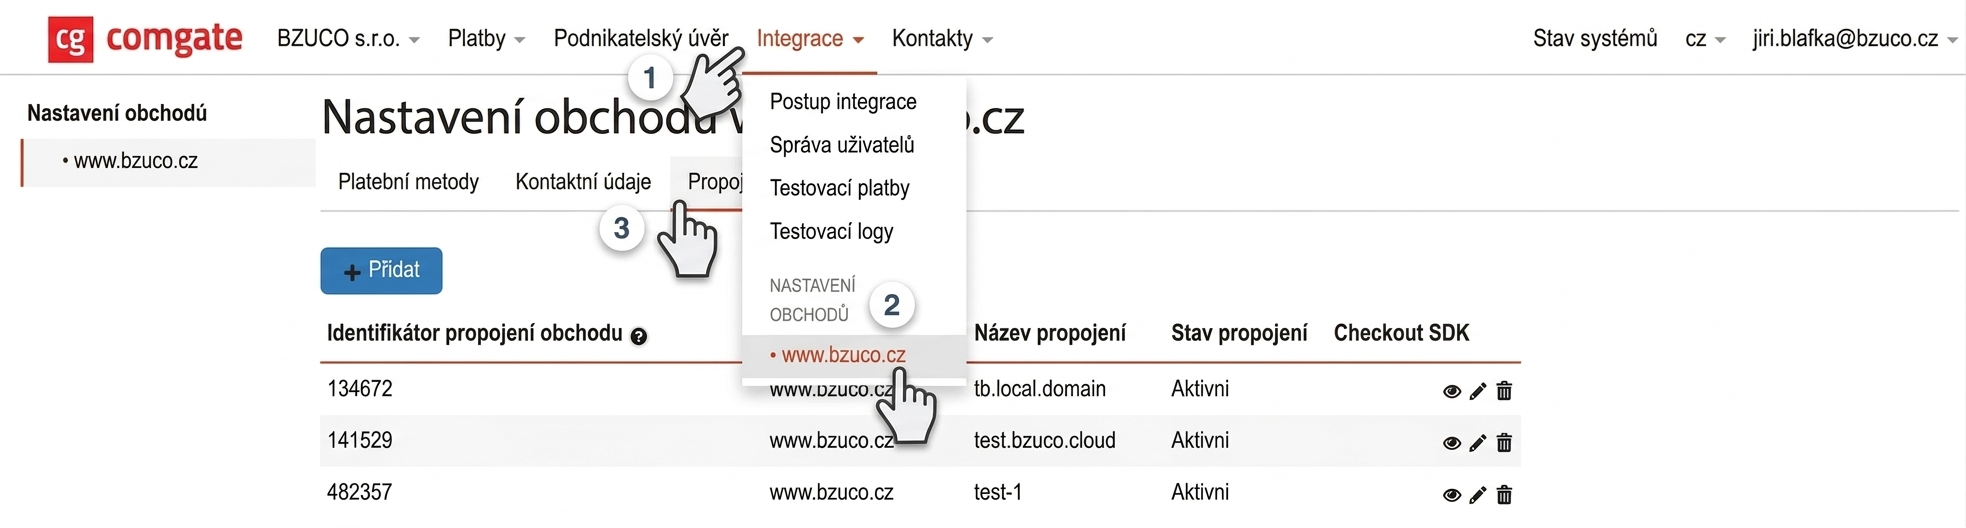Image resolution: width=1966 pixels, height=528 pixels.
Task: Select www.bzuco.cz in the left sidebar
Action: coord(136,161)
